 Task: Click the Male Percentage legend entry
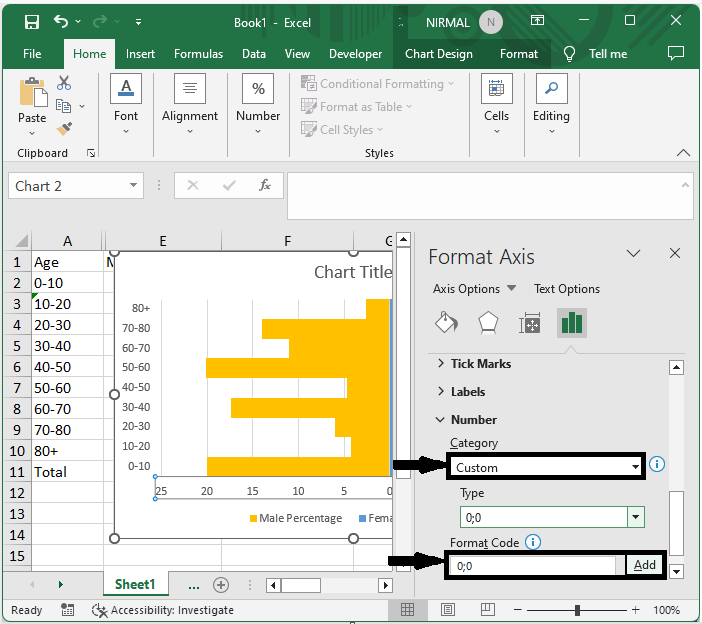[x=295, y=518]
